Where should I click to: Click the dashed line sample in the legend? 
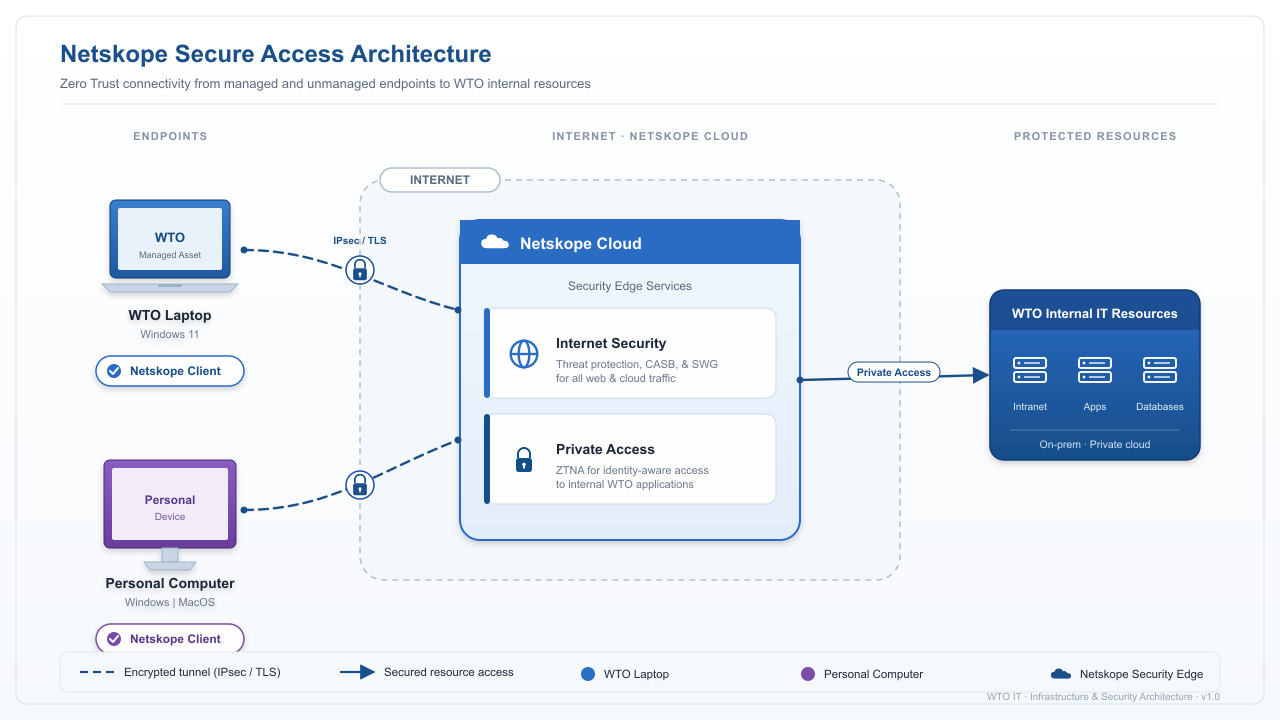tap(96, 673)
